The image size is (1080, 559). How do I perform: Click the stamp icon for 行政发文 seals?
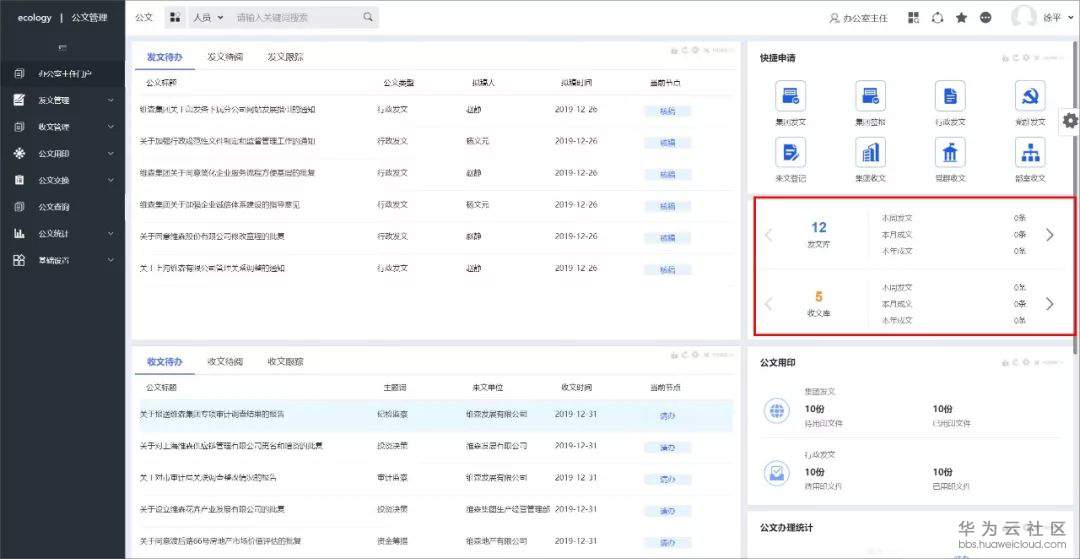[x=777, y=473]
